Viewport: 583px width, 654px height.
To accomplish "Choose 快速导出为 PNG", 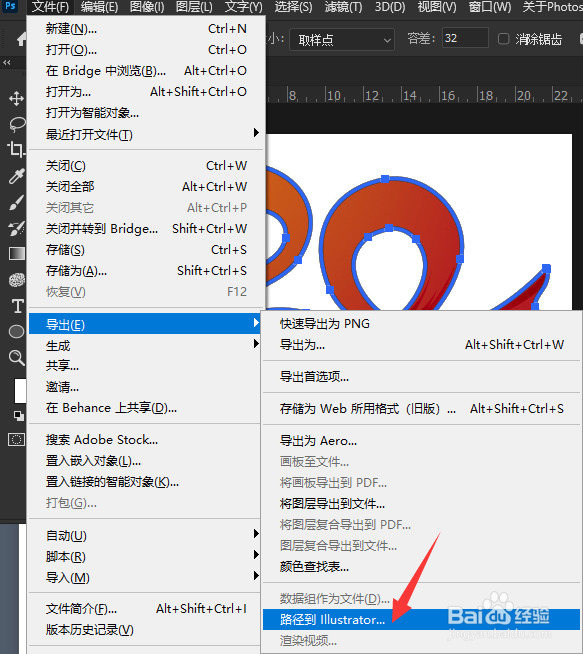I will pyautogui.click(x=421, y=324).
